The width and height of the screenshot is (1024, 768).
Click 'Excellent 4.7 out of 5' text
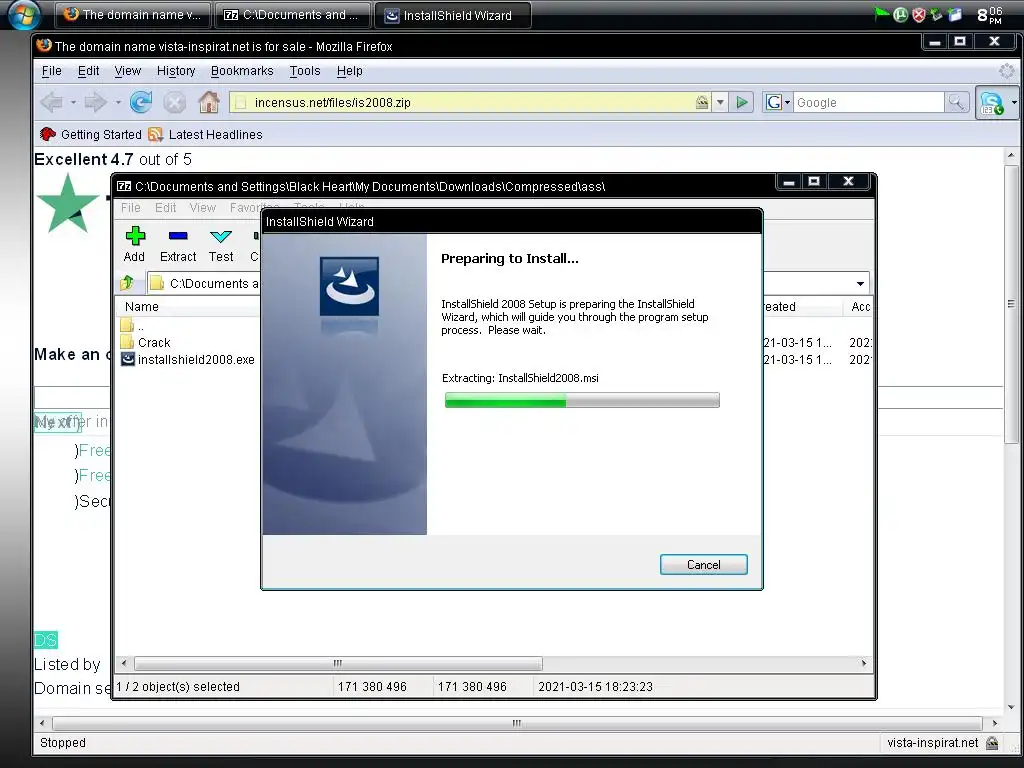click(x=113, y=159)
